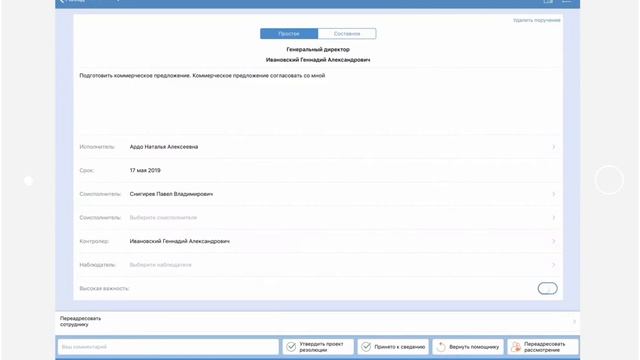The width and height of the screenshot is (640, 360).
Task: Click the Генеральный директор heading
Action: pos(318,49)
